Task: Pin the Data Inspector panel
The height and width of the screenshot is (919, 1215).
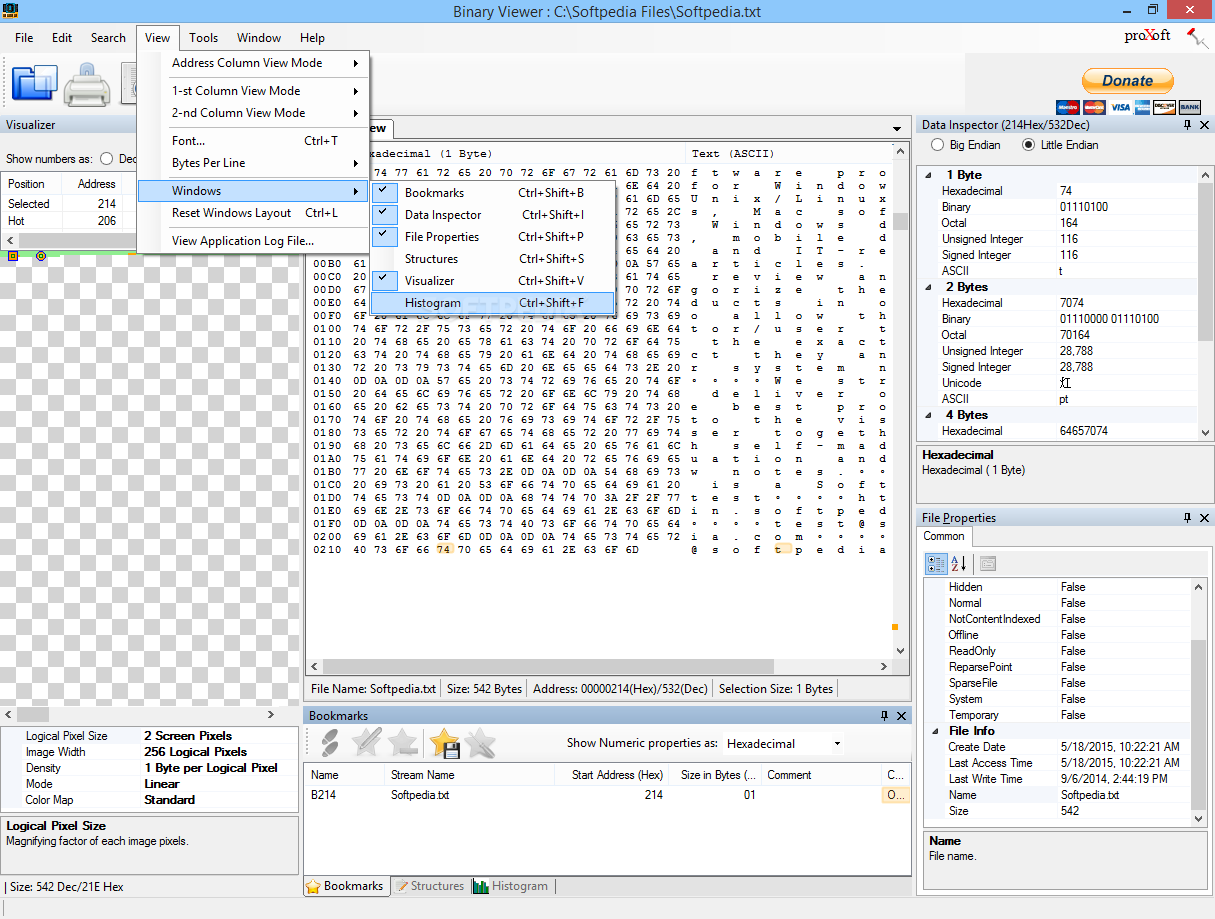Action: pos(1187,125)
